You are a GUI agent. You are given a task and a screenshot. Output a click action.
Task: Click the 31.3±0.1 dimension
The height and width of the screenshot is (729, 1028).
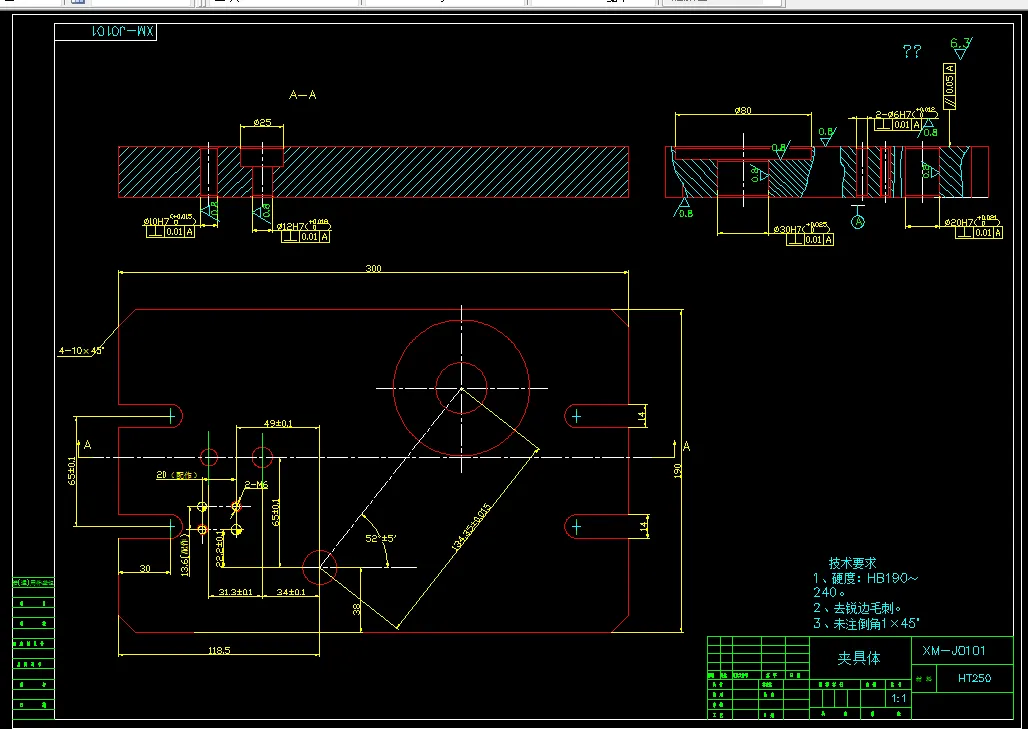coord(235,592)
